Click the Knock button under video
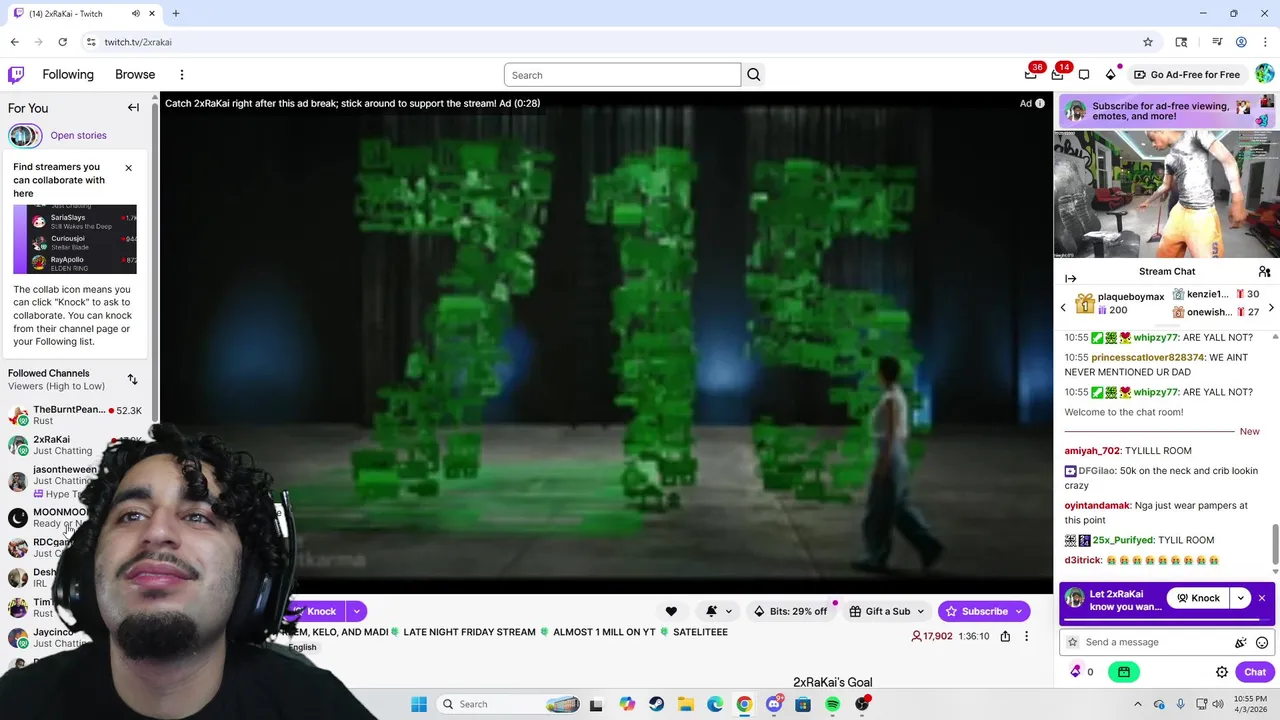The height and width of the screenshot is (720, 1280). point(316,611)
